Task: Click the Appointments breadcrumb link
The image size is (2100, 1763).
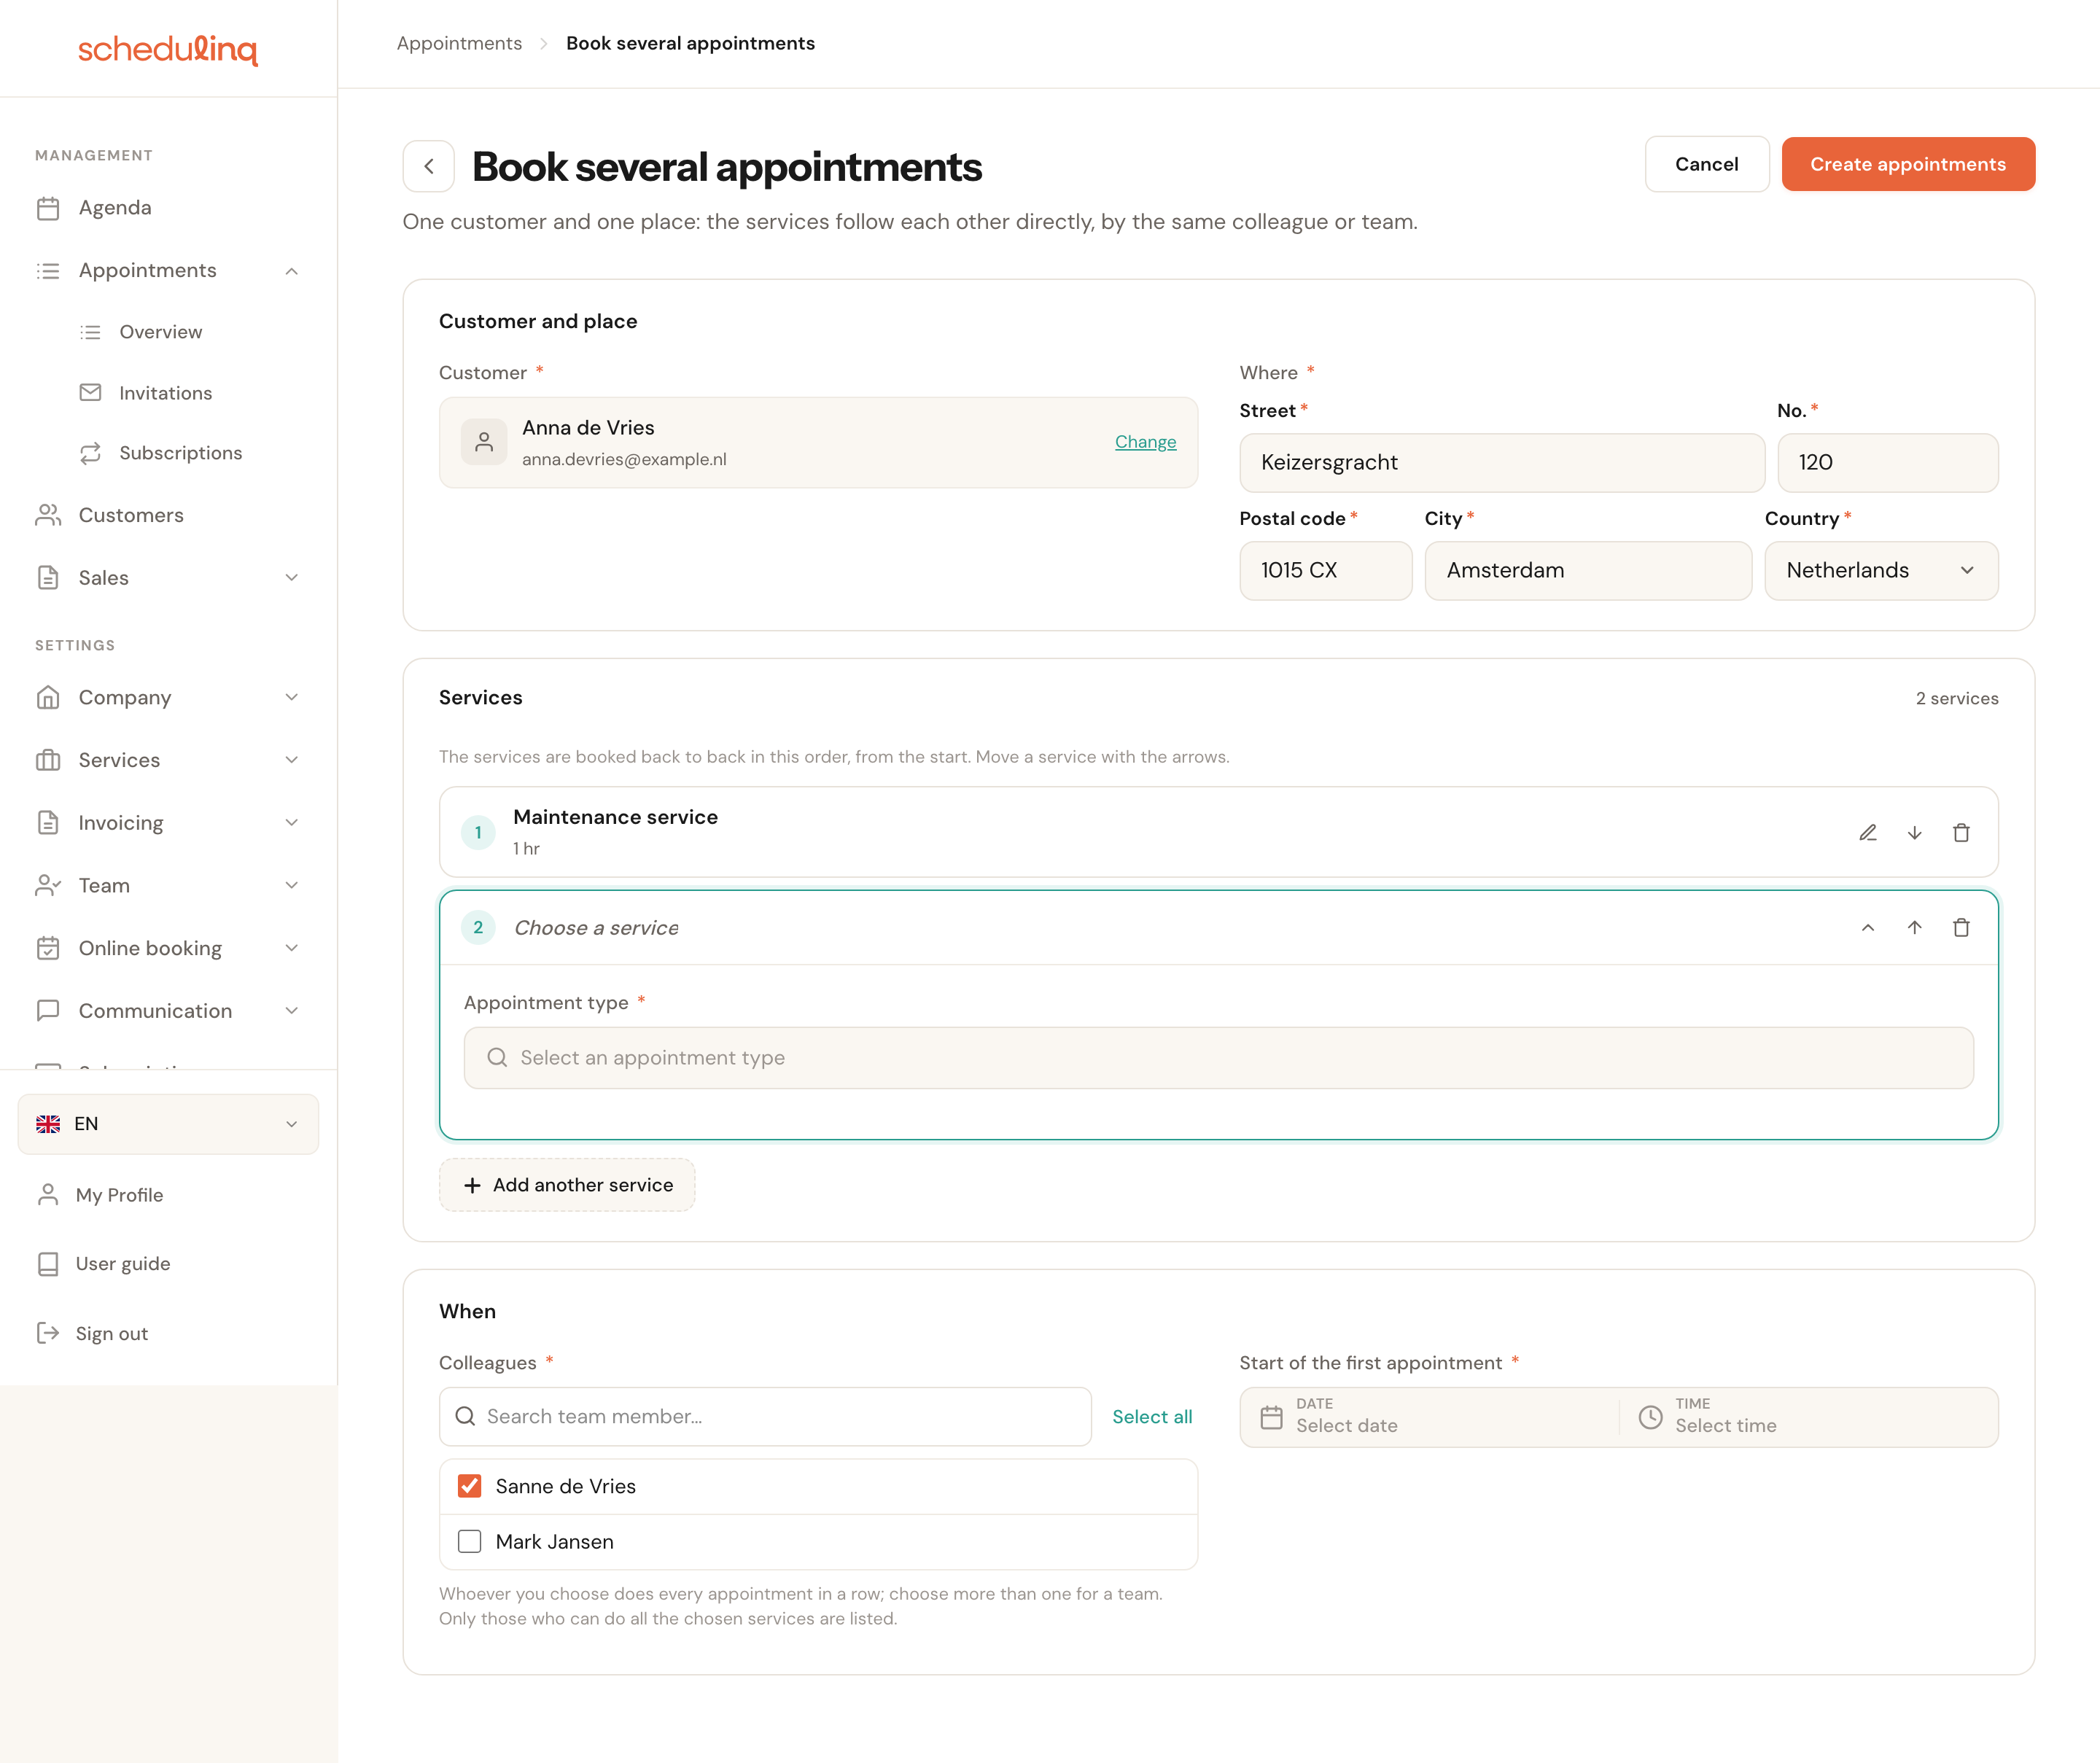Action: pos(459,43)
